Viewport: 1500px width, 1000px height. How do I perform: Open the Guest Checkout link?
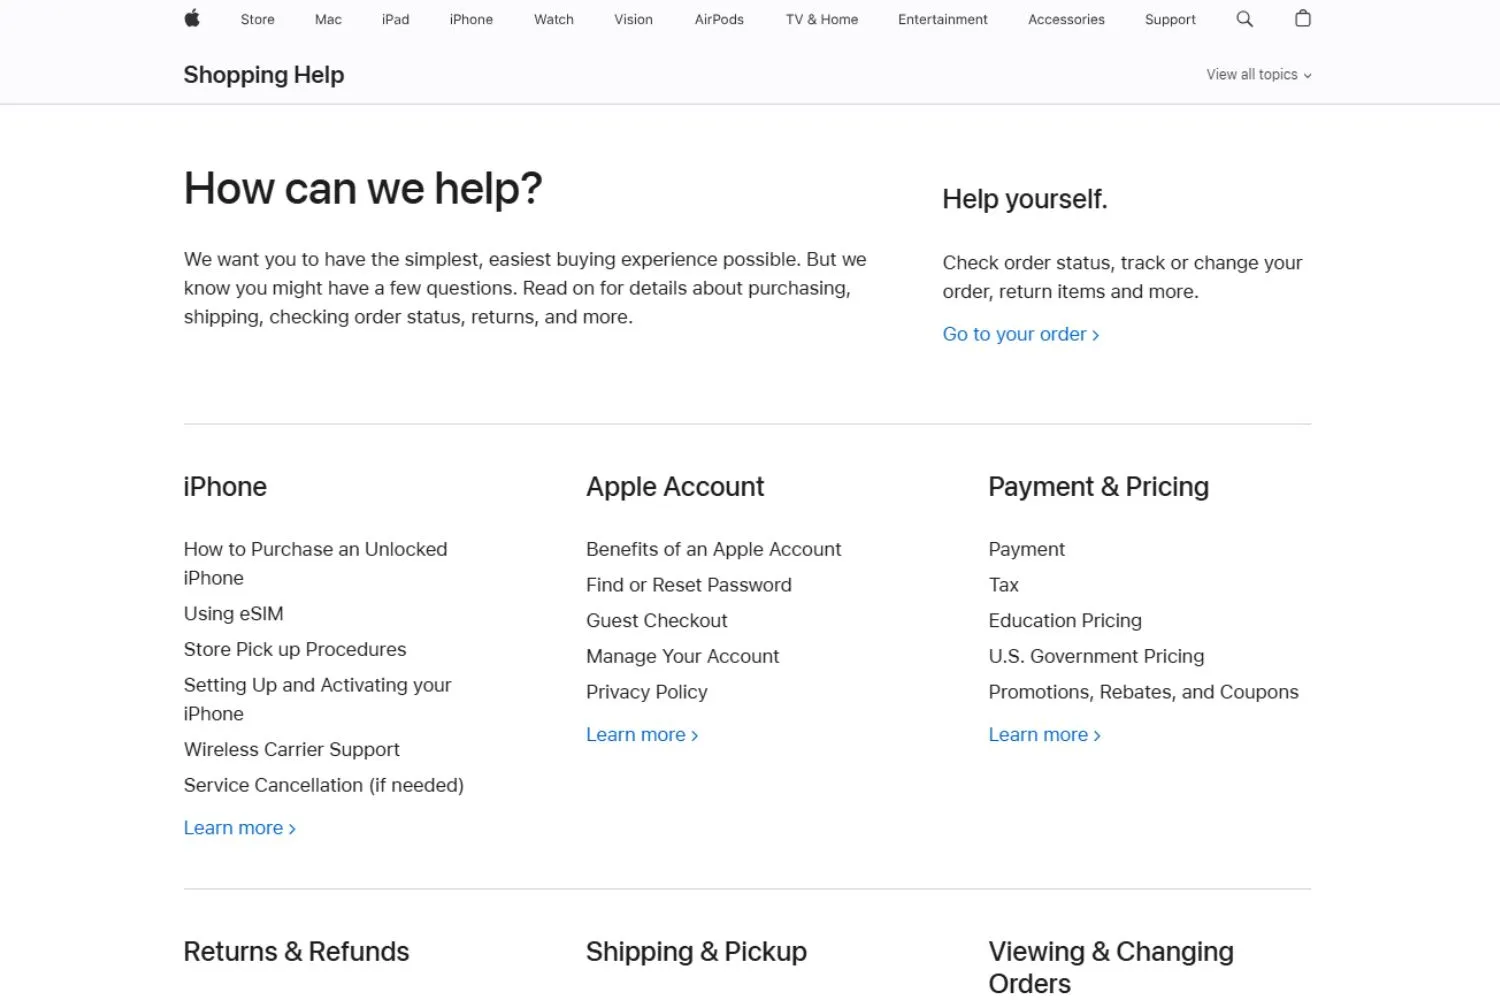657,621
